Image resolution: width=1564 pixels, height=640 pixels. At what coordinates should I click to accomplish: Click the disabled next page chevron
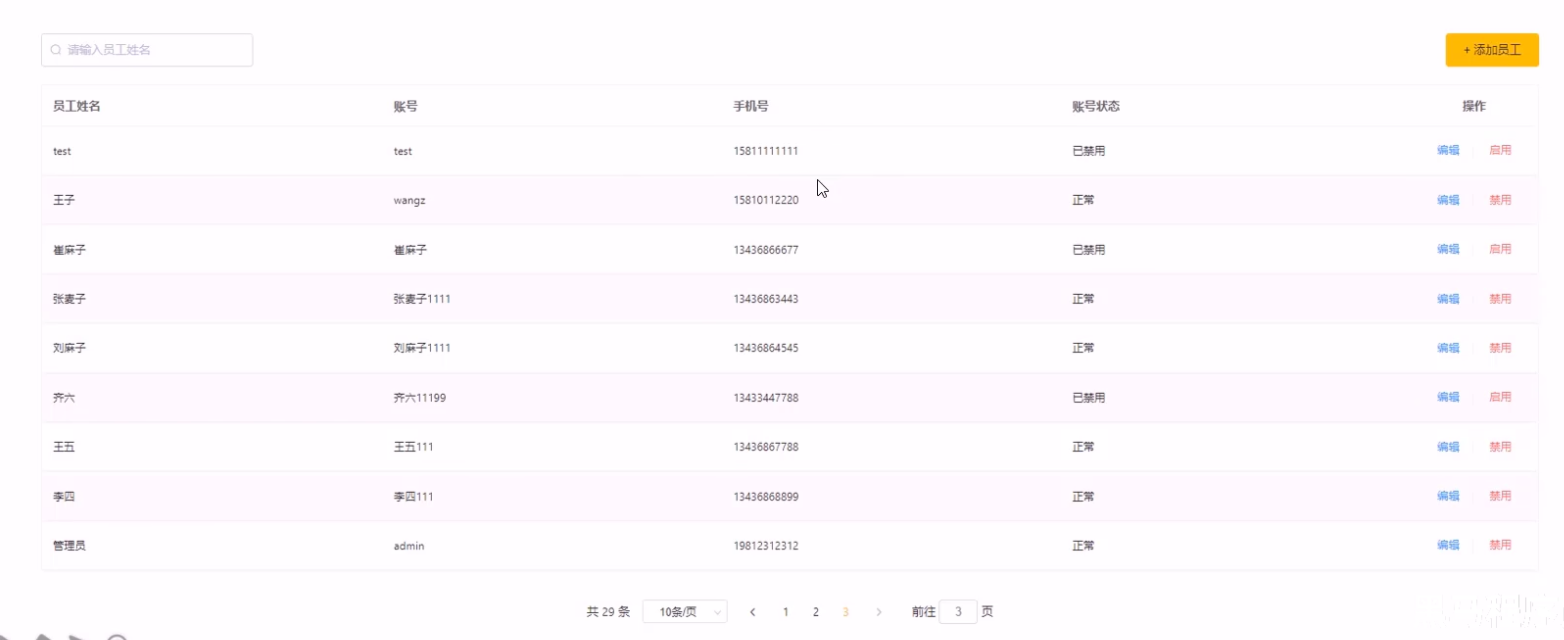pos(878,612)
